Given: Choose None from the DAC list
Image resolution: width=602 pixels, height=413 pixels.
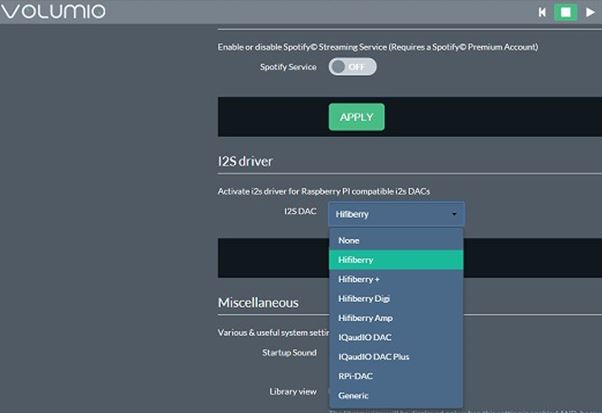Looking at the screenshot, I should pyautogui.click(x=396, y=240).
